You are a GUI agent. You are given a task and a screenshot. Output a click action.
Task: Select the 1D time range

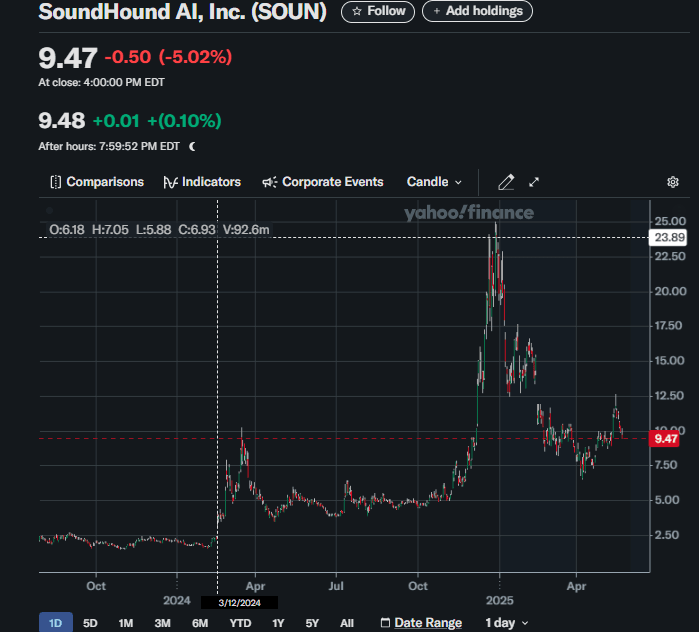(56, 623)
